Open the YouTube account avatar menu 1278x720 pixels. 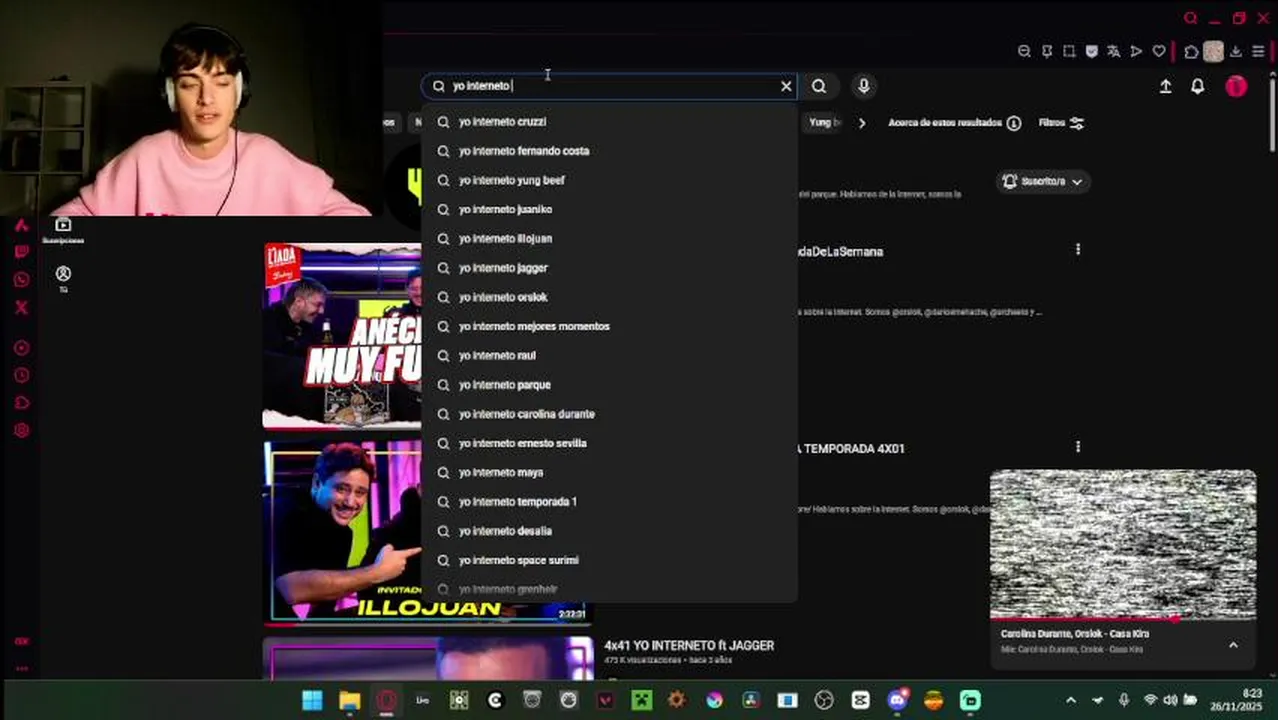[x=1237, y=86]
